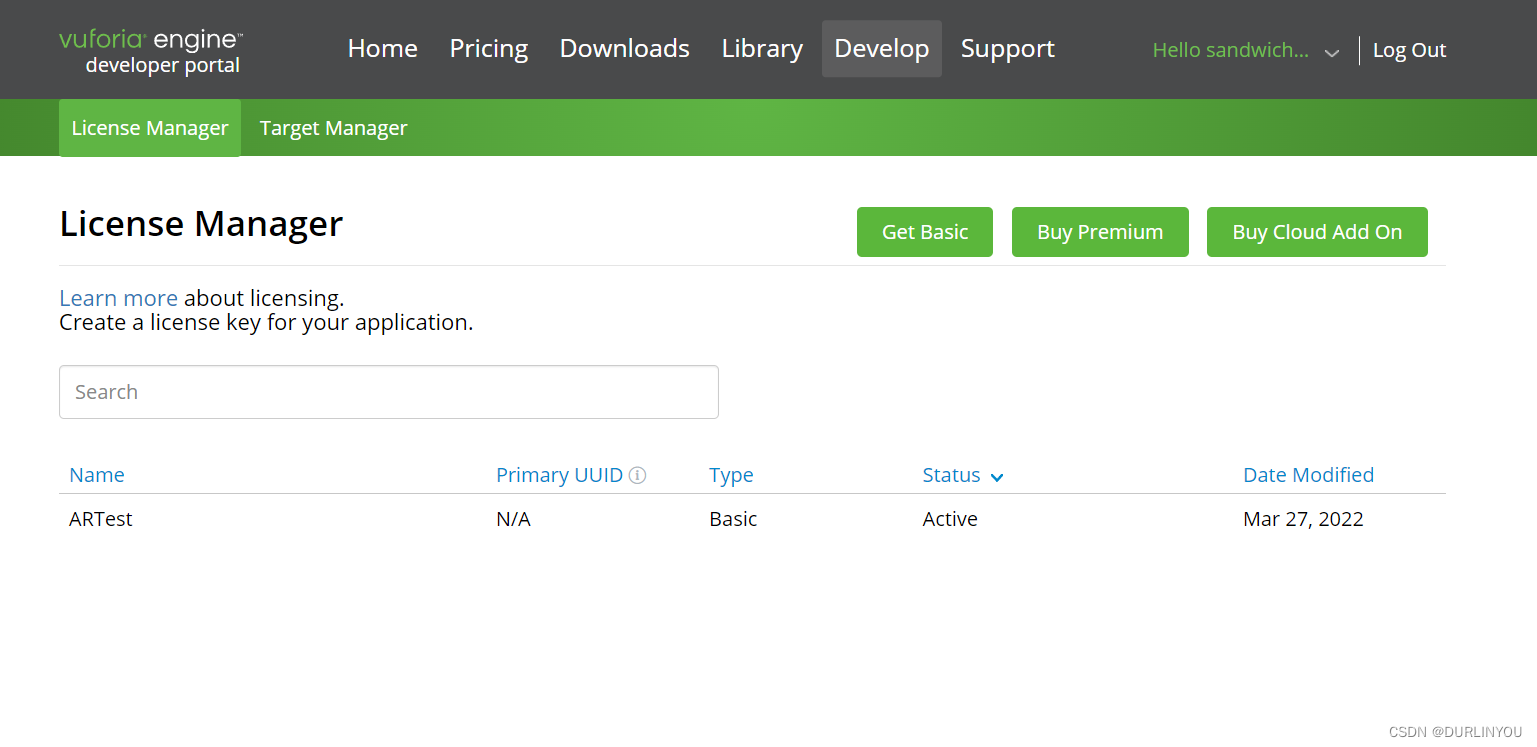1537x747 pixels.
Task: Sort licenses by Name column
Action: [97, 475]
